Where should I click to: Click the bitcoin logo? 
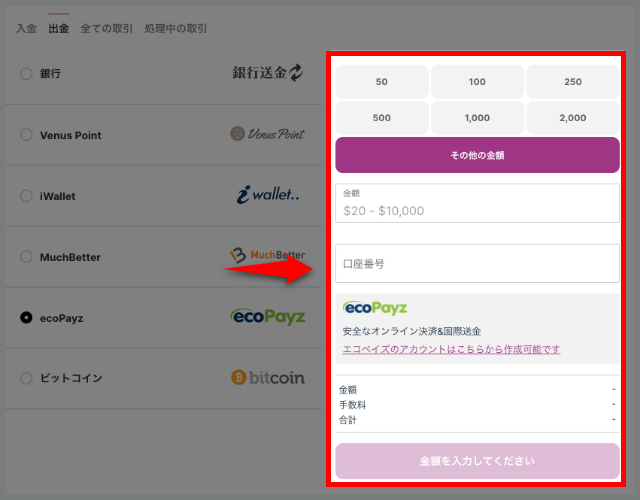(x=267, y=378)
